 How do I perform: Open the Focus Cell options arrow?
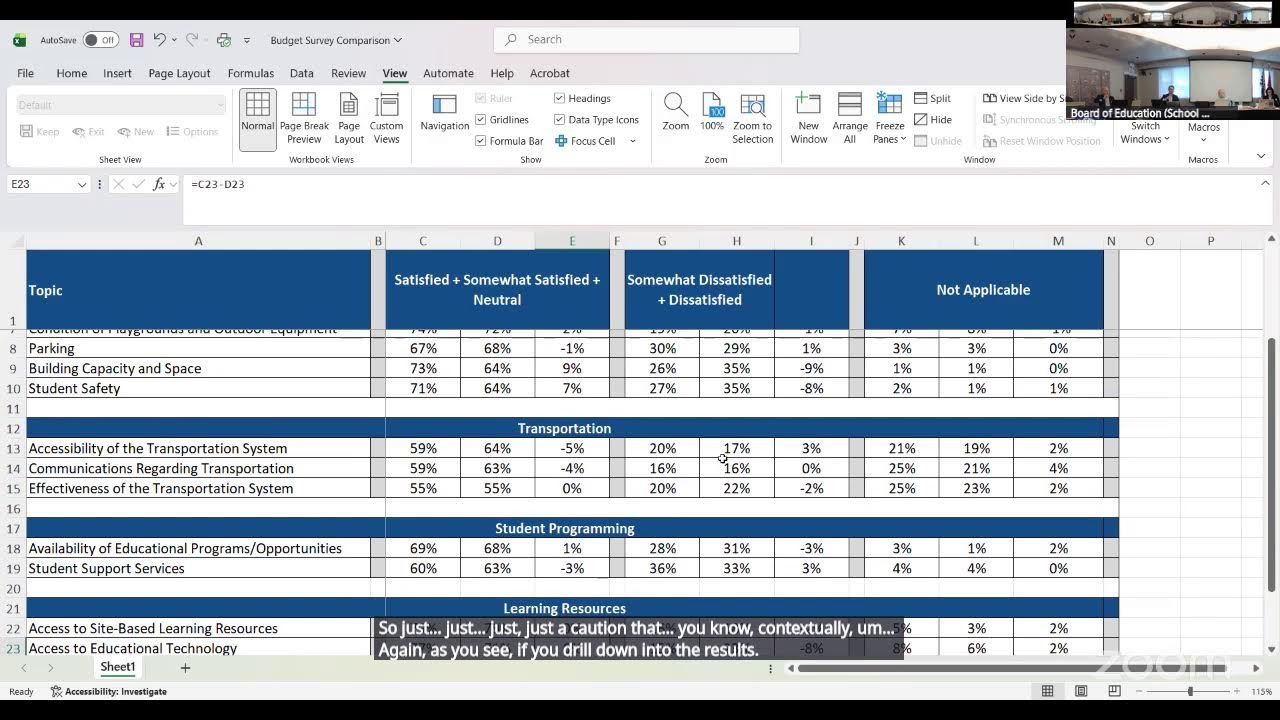pos(633,141)
